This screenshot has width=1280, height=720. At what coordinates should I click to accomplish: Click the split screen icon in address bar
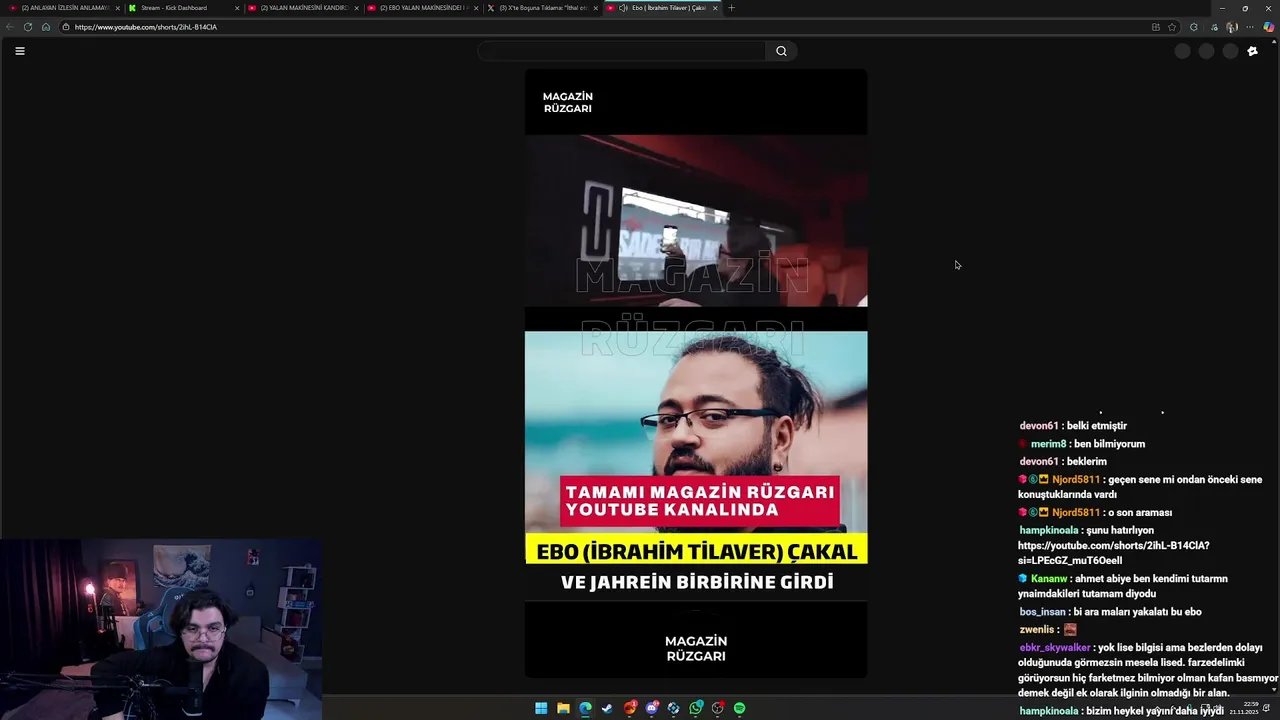point(1156,27)
